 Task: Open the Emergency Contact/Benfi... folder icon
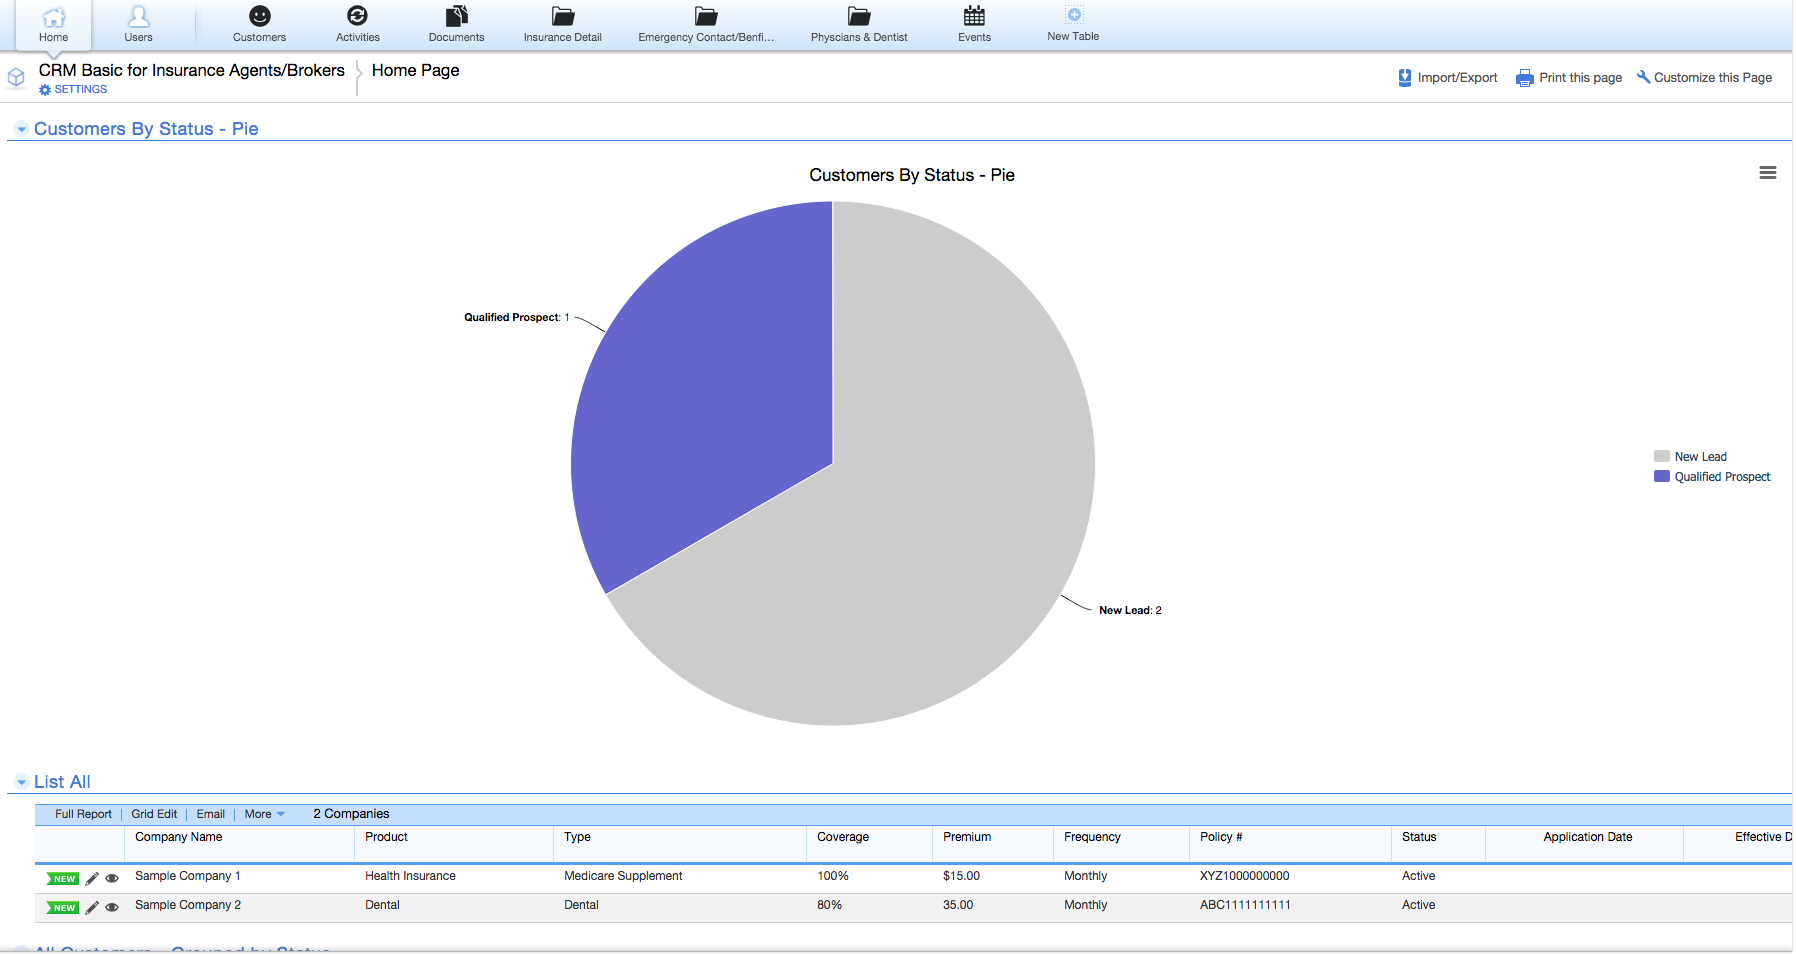point(706,16)
